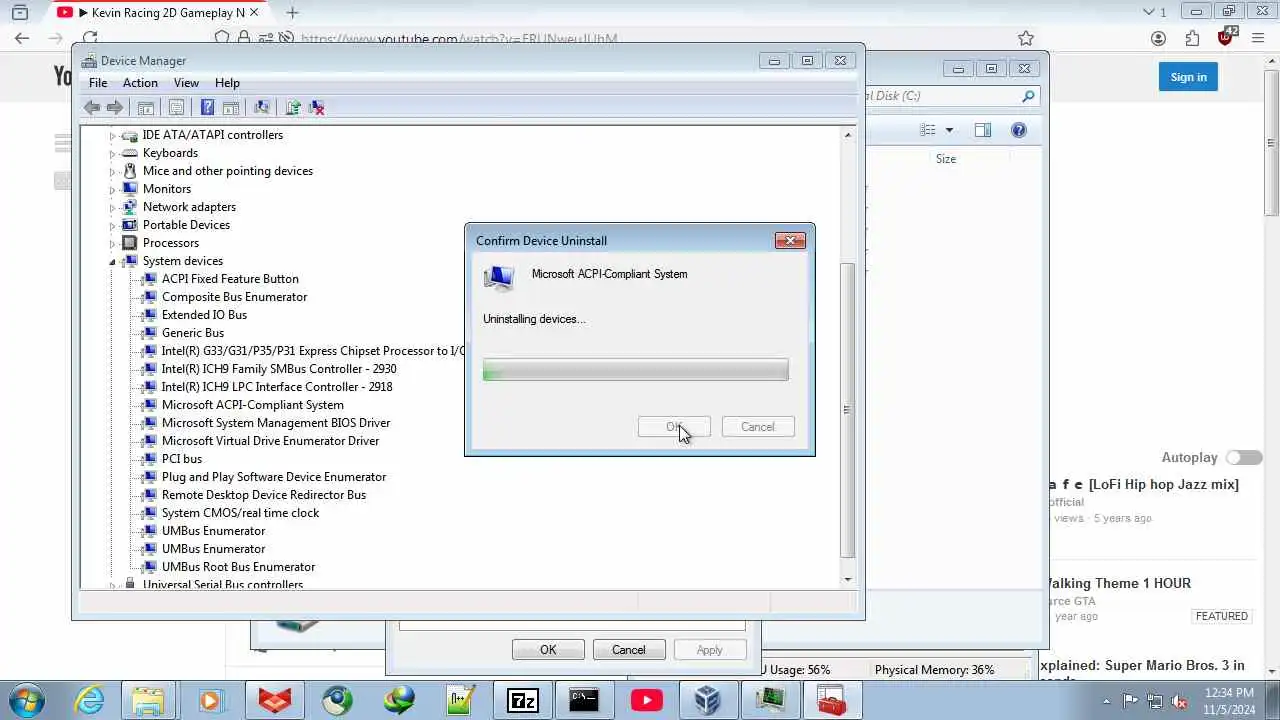Close the Confirm Device Uninstall dialog
This screenshot has height=720, width=1280.
point(790,241)
